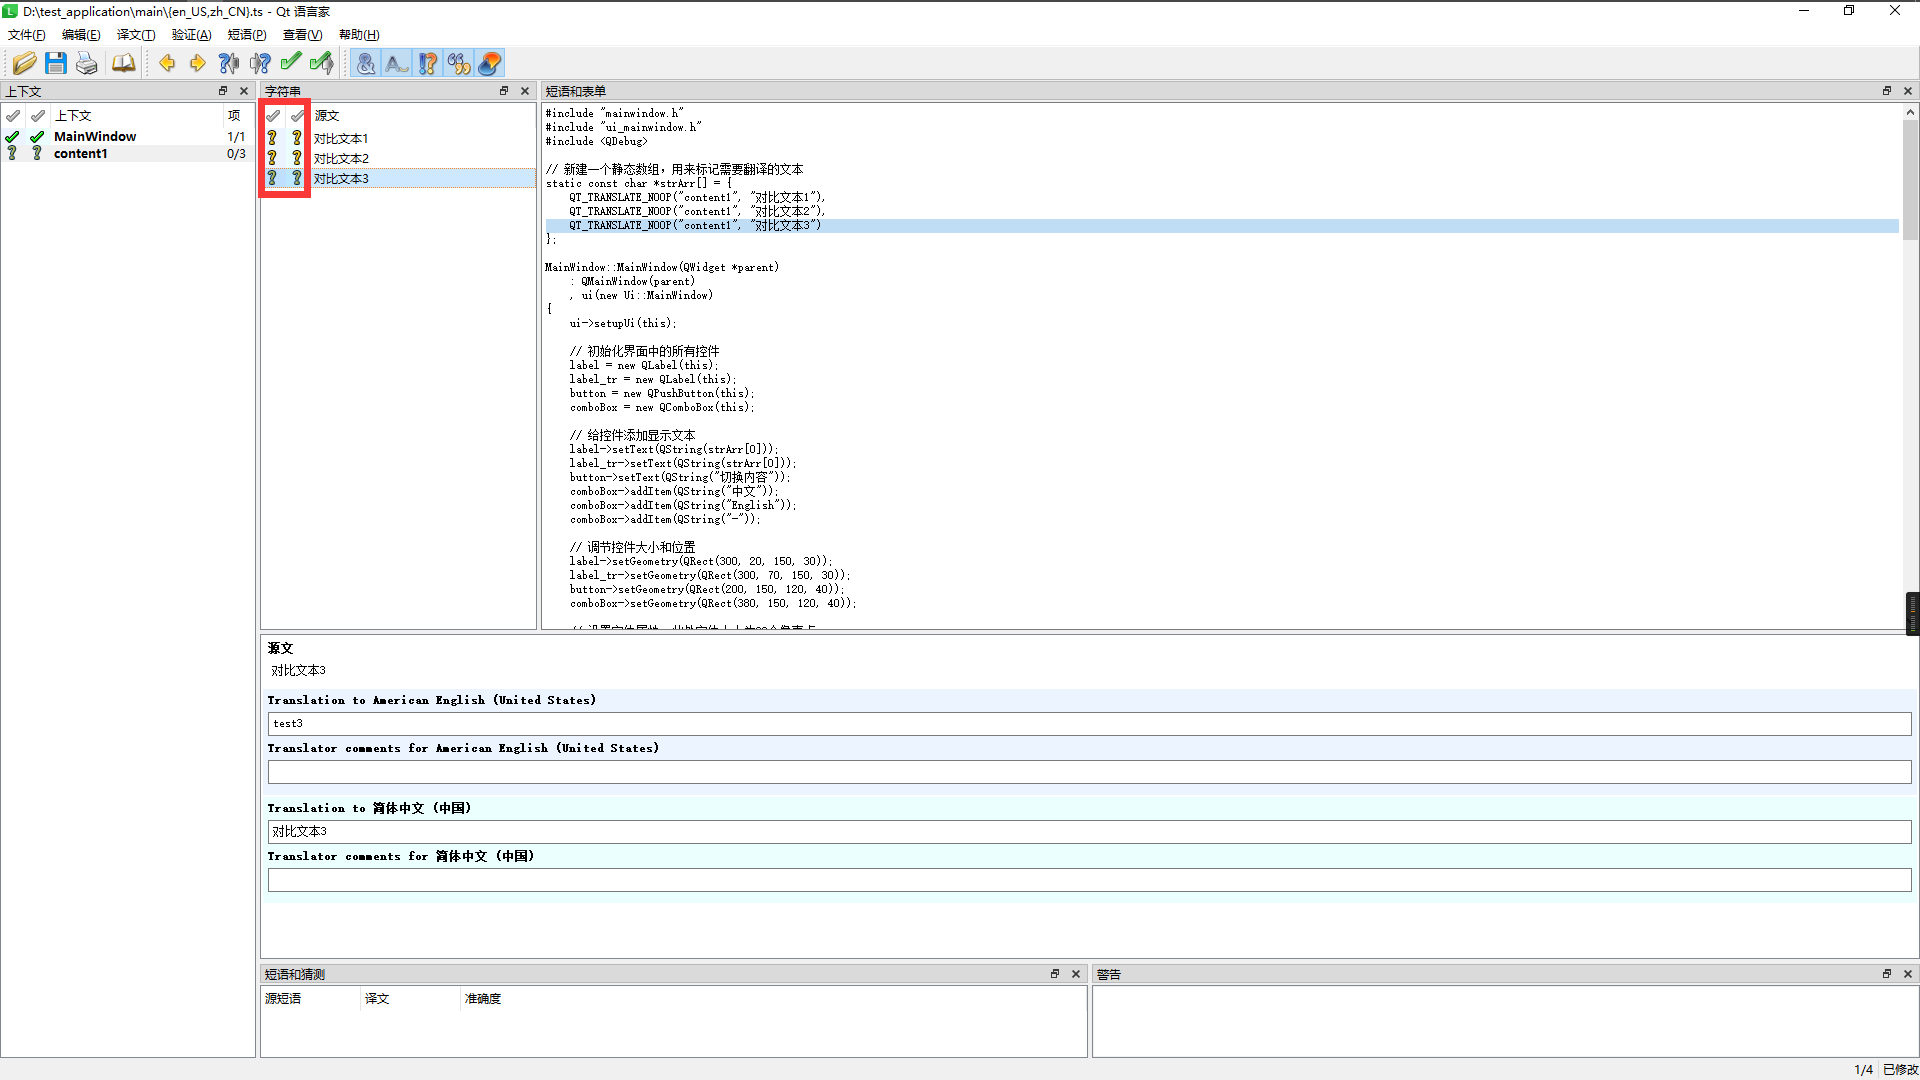Viewport: 1920px width, 1080px height.
Task: Jump to next unfinished item
Action: click(260, 64)
